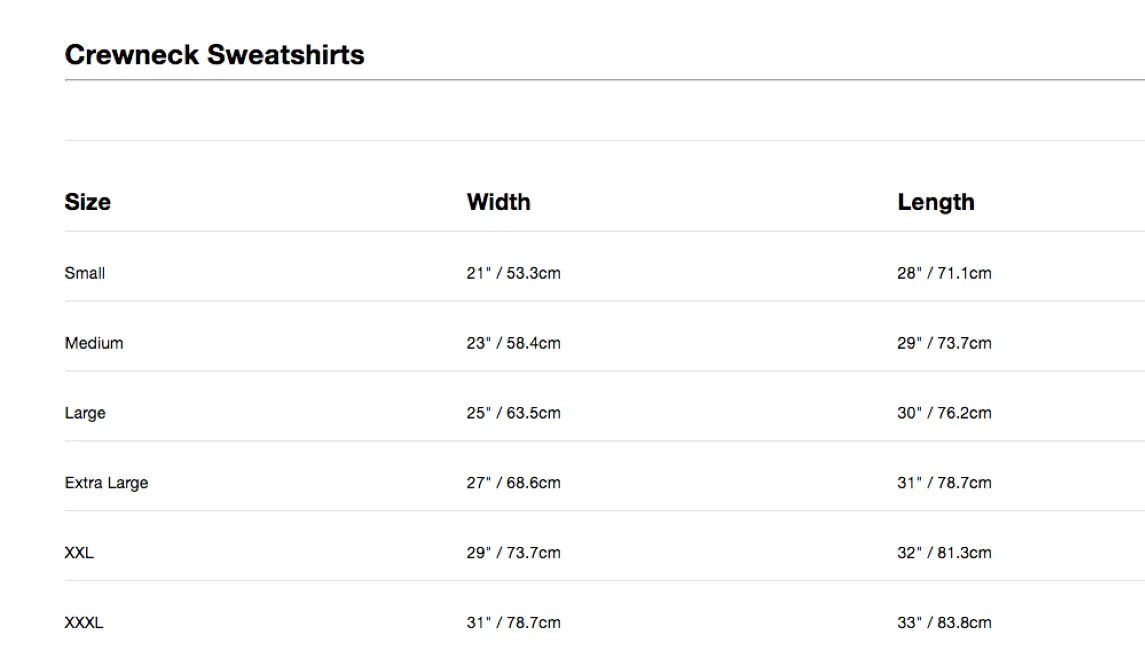Image resolution: width=1145 pixels, height=666 pixels.
Task: Click the Crewneck Sweatshirts heading
Action: coord(215,55)
